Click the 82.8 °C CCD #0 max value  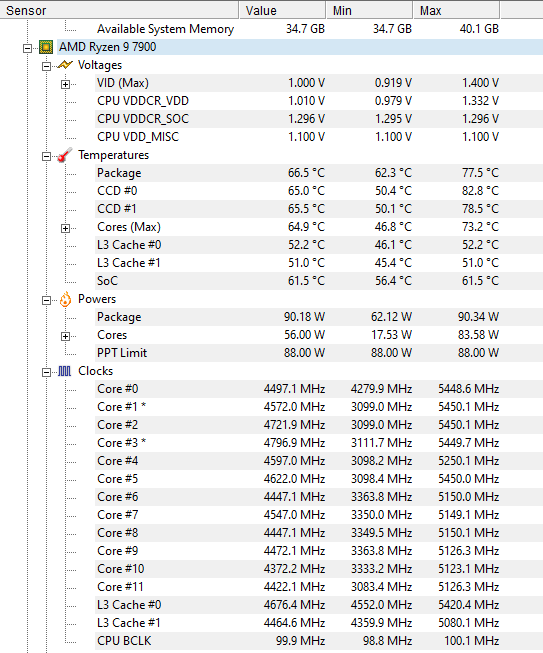pos(481,191)
